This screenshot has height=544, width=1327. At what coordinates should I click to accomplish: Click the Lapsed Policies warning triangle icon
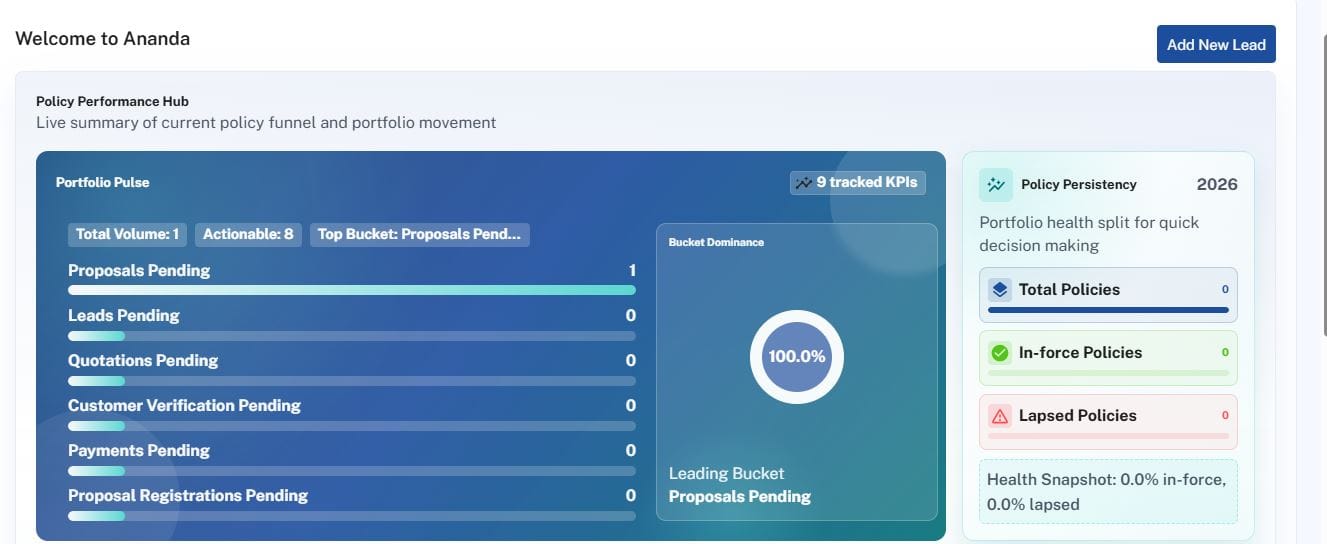(x=1000, y=416)
